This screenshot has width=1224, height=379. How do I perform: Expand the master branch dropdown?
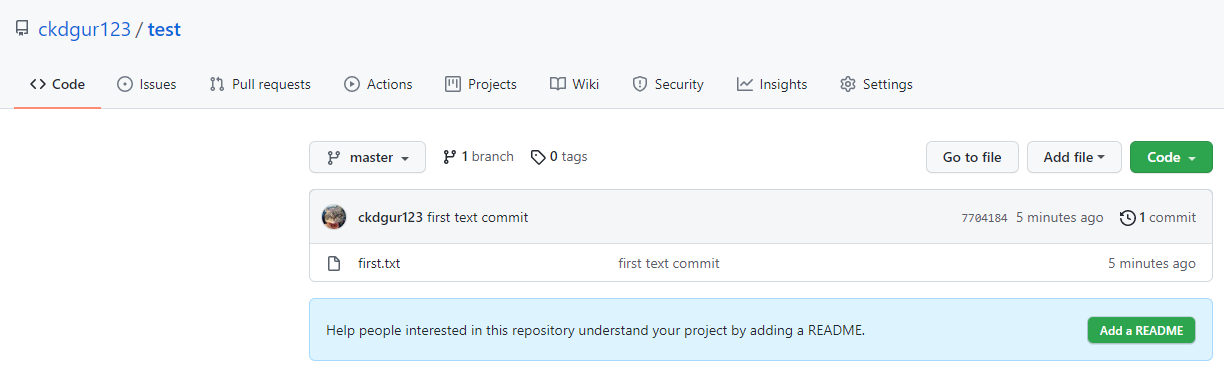point(367,157)
